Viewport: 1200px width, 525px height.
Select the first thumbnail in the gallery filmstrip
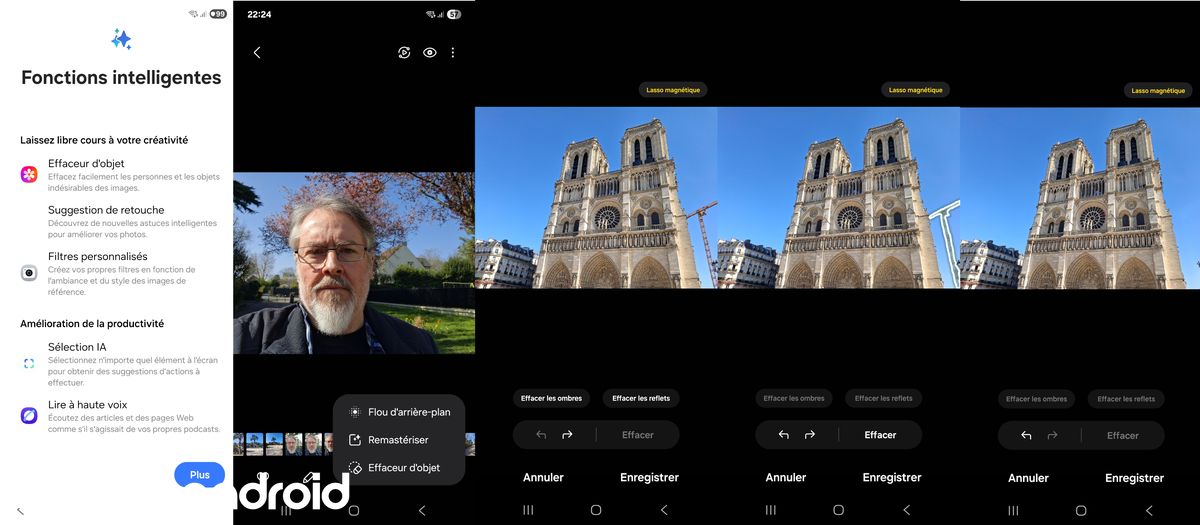[x=237, y=443]
